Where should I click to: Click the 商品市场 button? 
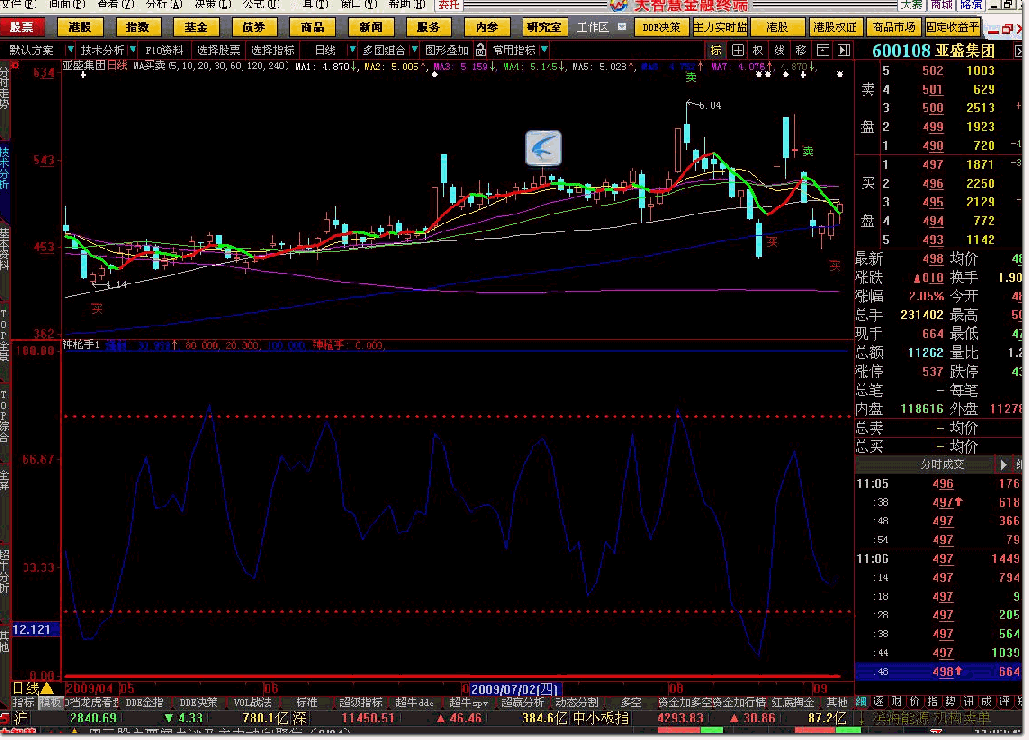pyautogui.click(x=894, y=27)
